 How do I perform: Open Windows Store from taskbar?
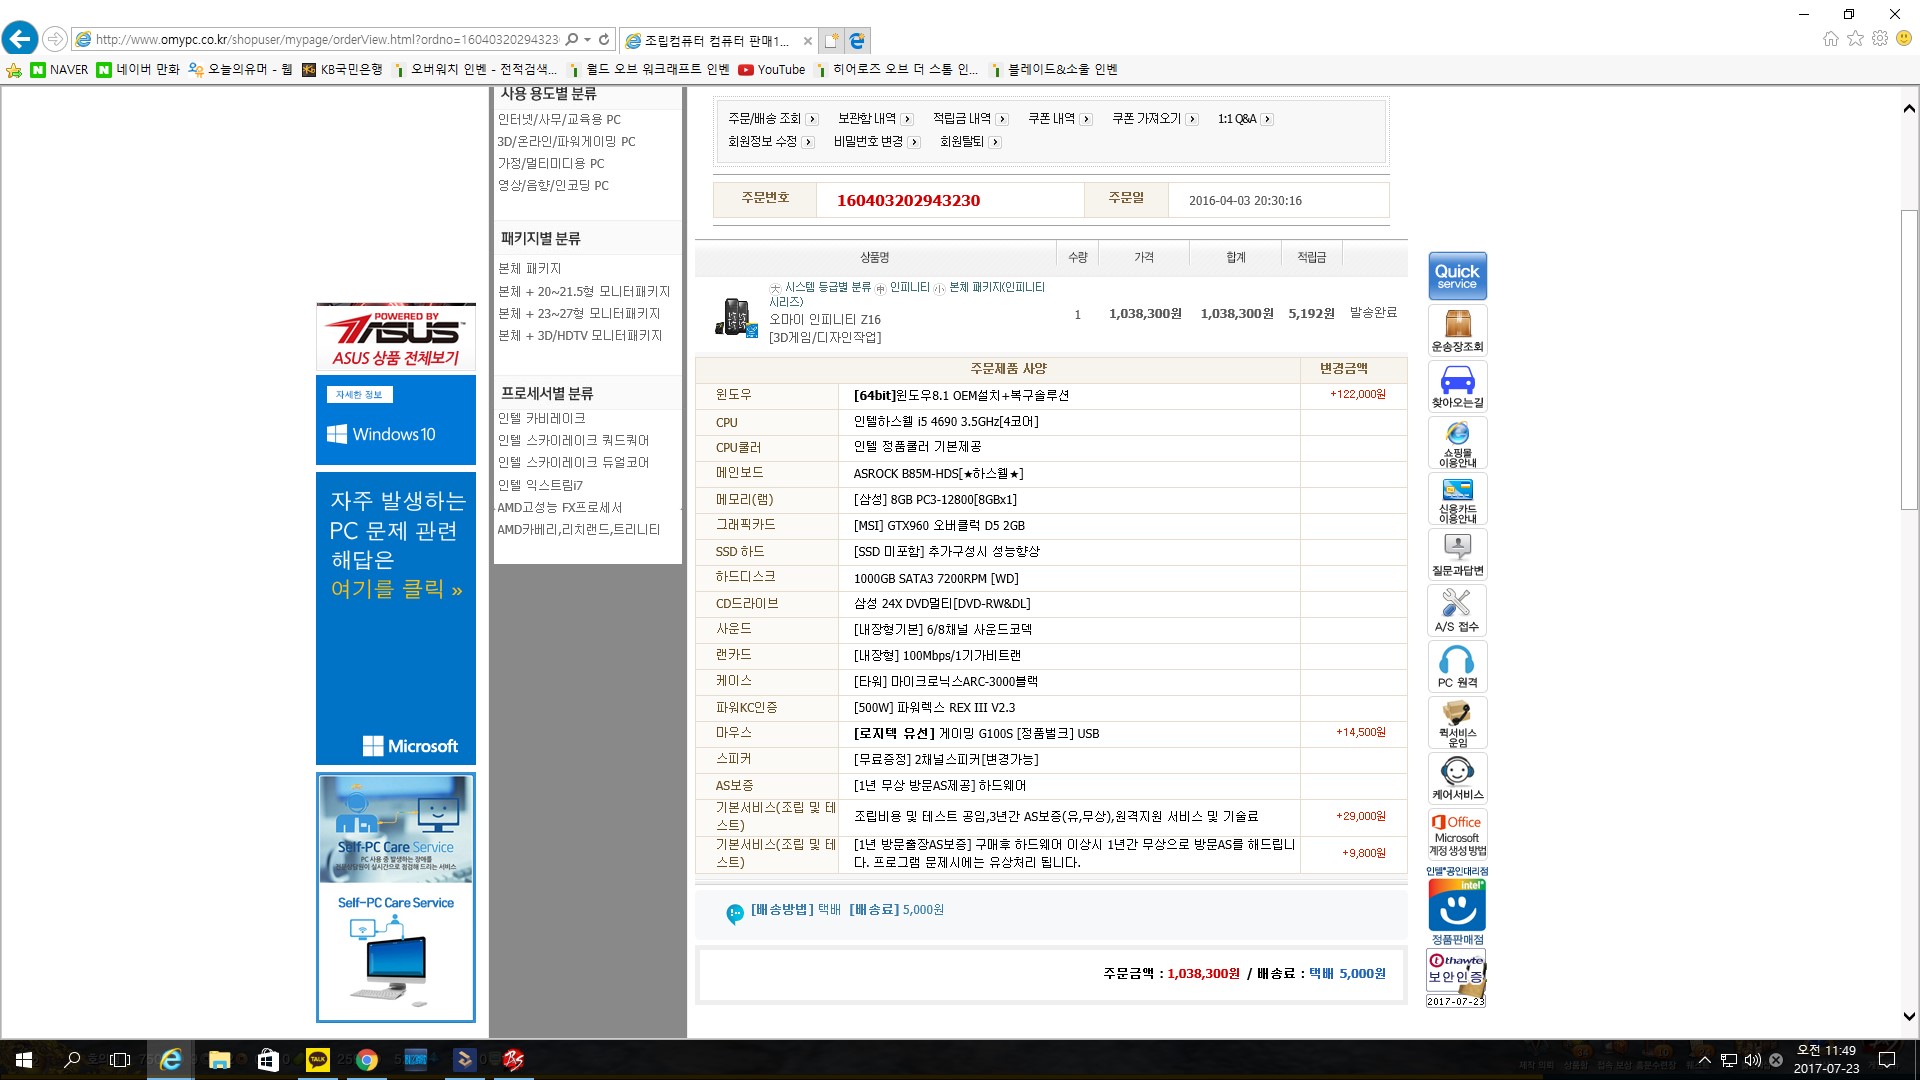[x=268, y=1060]
